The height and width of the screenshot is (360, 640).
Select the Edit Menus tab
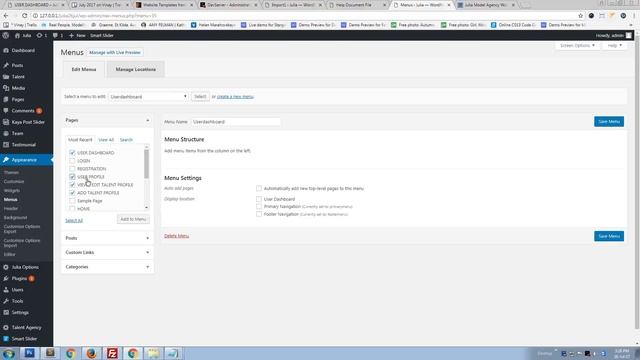[x=84, y=69]
